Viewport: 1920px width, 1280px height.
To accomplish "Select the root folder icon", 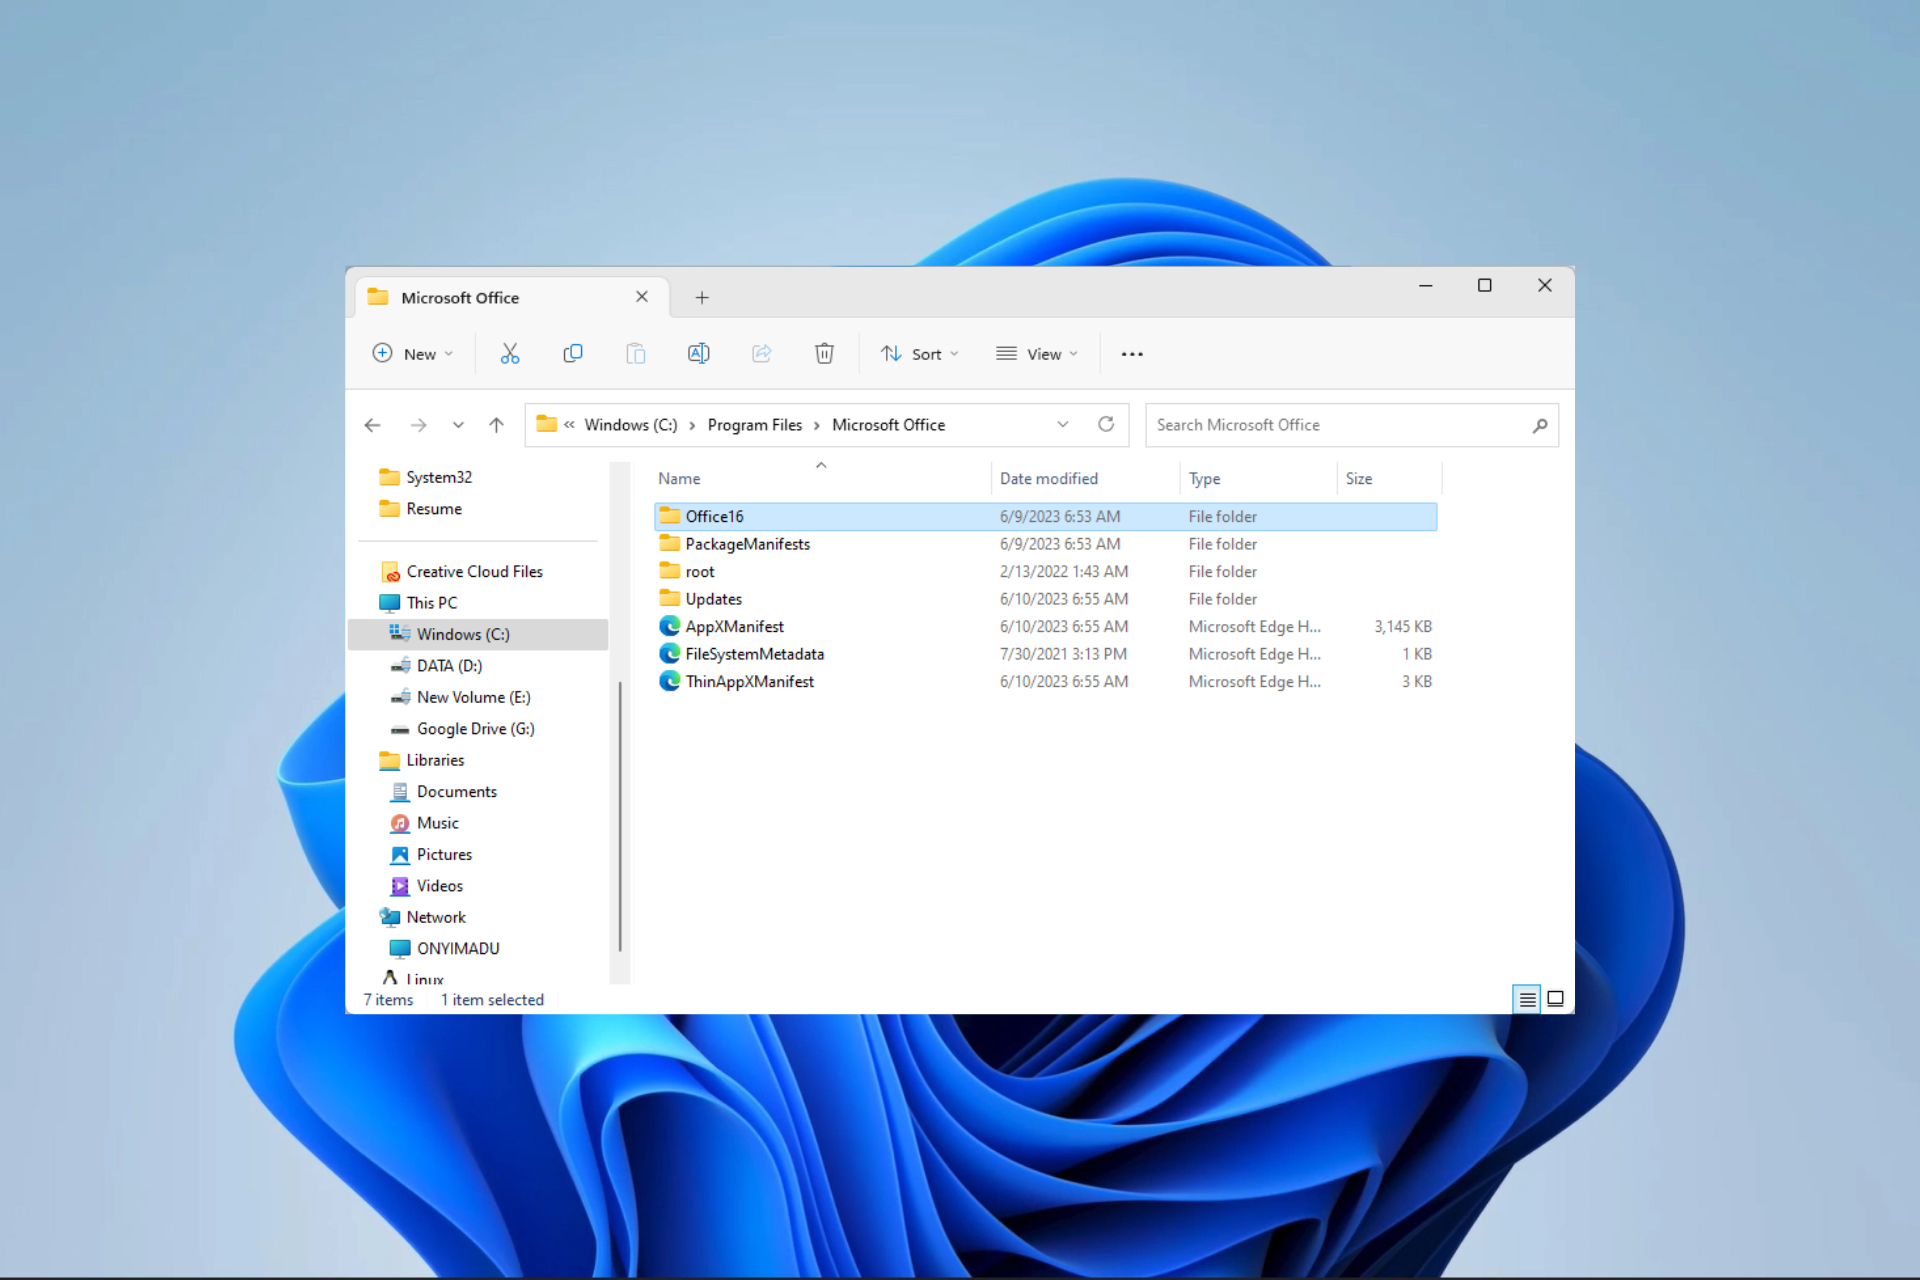I will [669, 571].
